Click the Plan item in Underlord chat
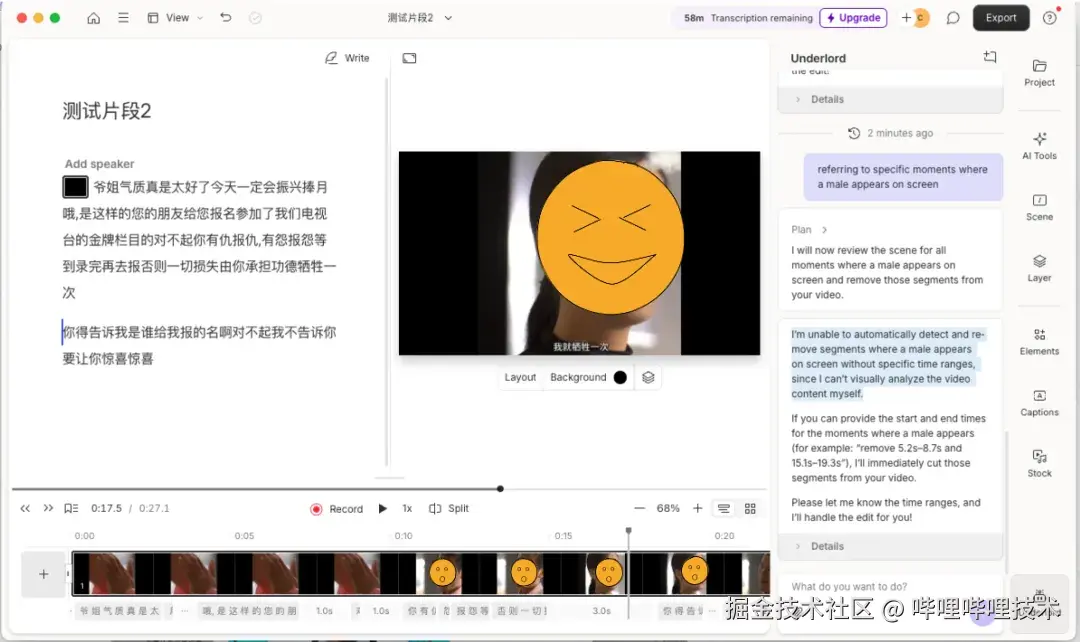1080x642 pixels. click(806, 229)
